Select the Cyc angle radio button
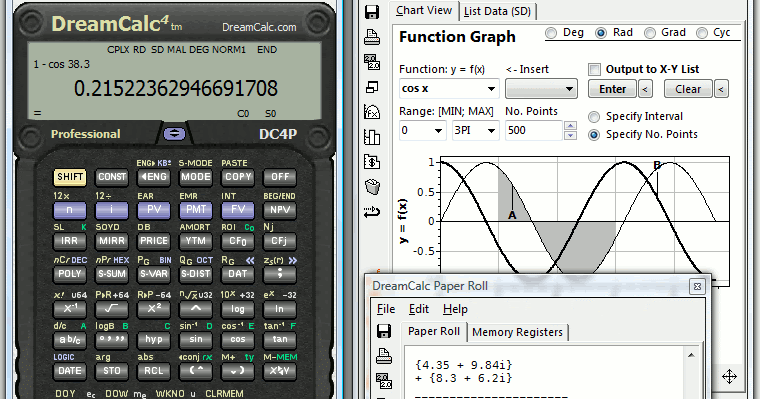Screen dimensions: 760x399 coord(701,33)
